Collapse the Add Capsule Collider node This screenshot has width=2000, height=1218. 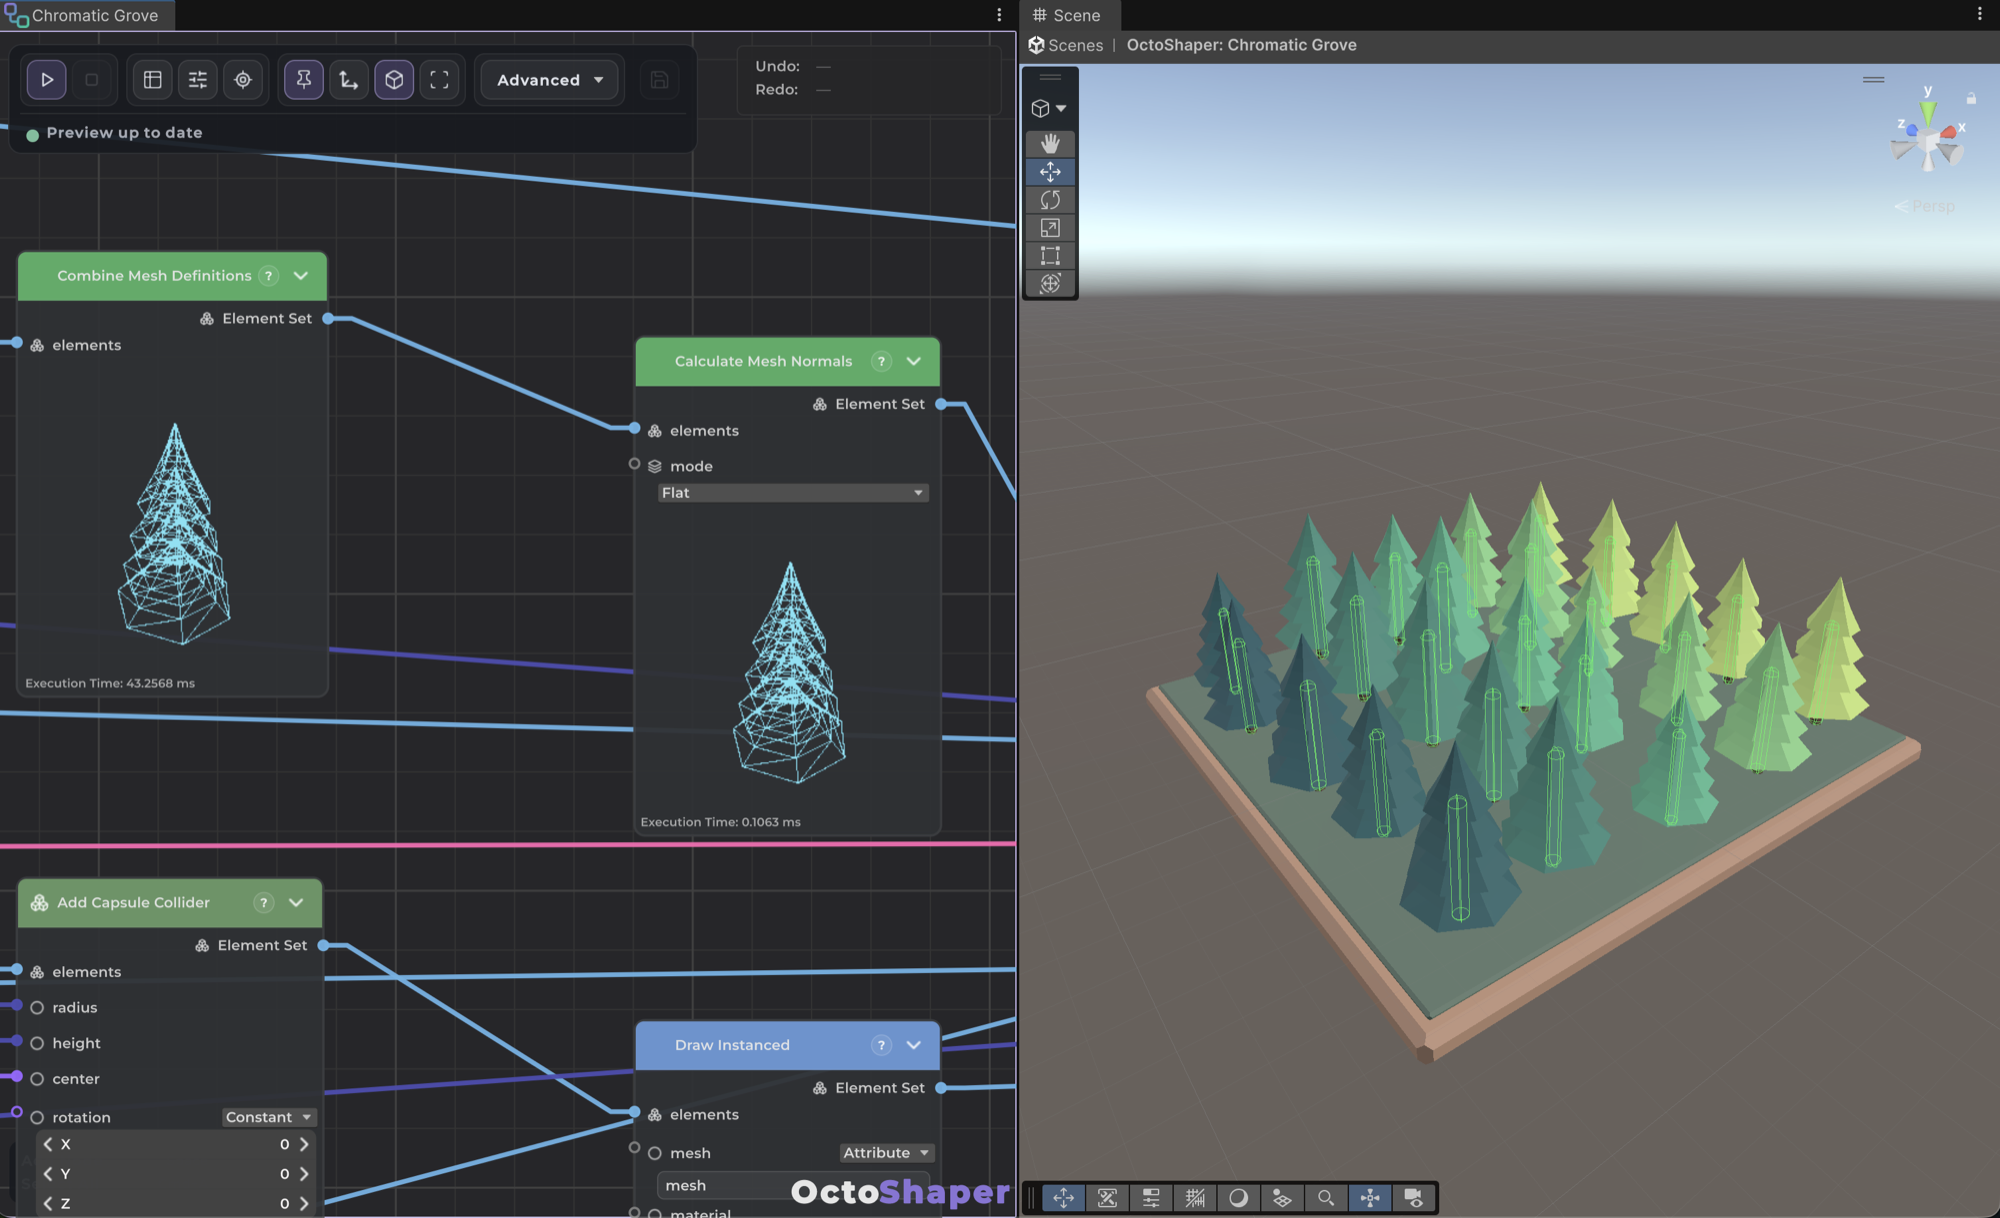point(296,903)
